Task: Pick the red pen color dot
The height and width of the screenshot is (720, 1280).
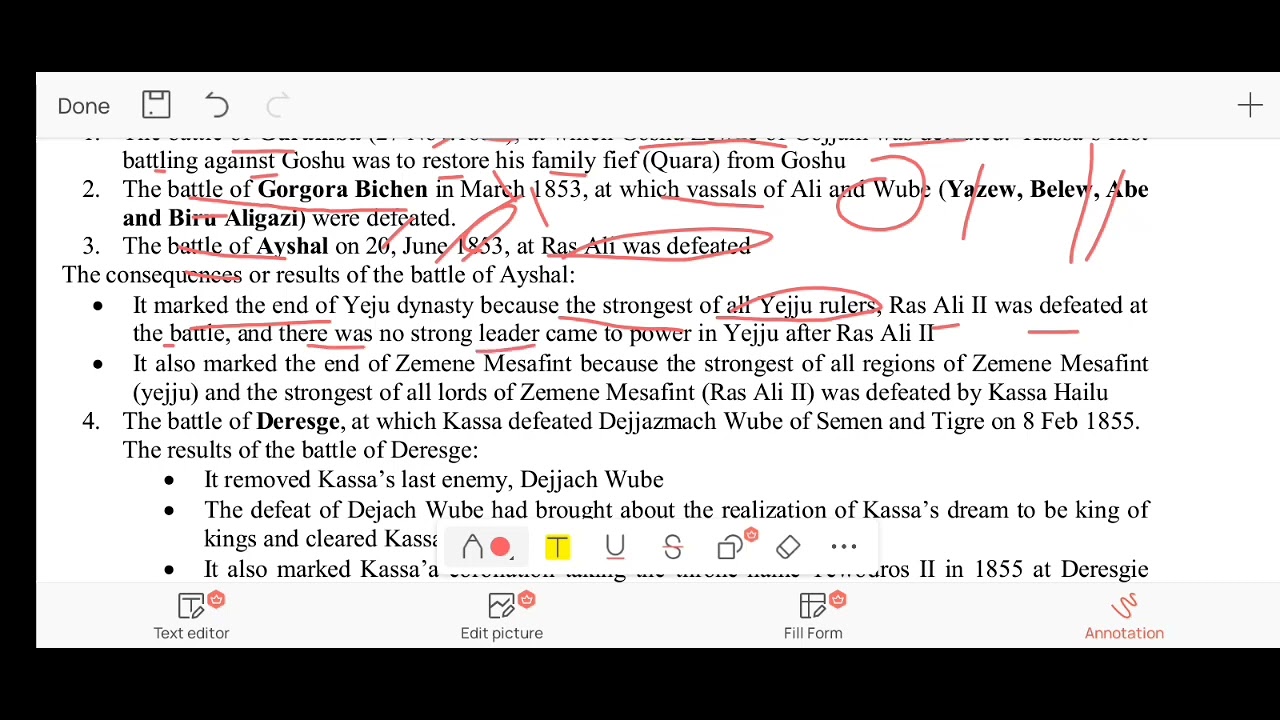Action: click(x=500, y=547)
